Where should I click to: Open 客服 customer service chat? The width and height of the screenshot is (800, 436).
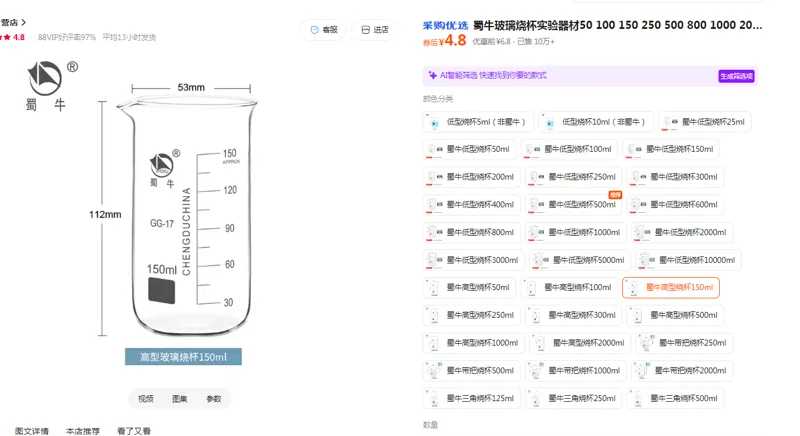pos(324,30)
